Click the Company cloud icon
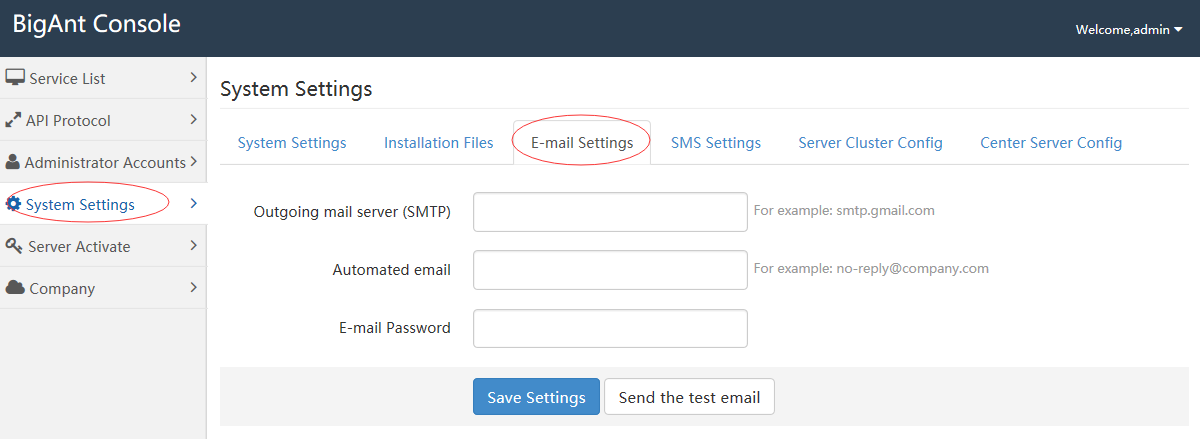Image resolution: width=1200 pixels, height=439 pixels. (15, 288)
